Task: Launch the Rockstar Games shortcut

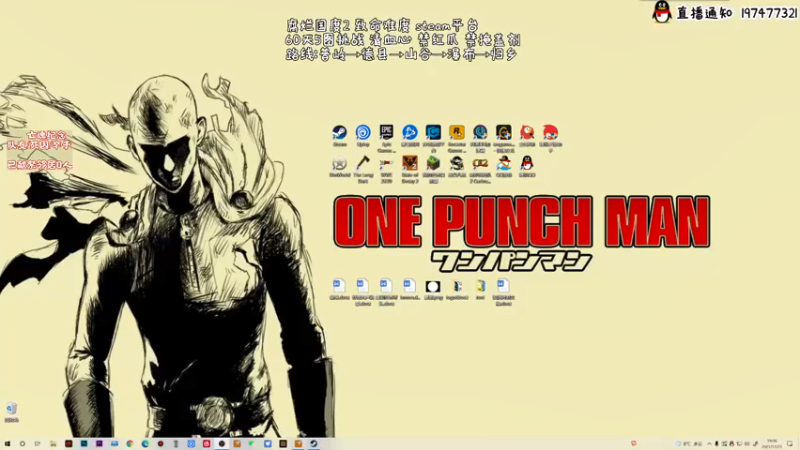Action: 457,138
